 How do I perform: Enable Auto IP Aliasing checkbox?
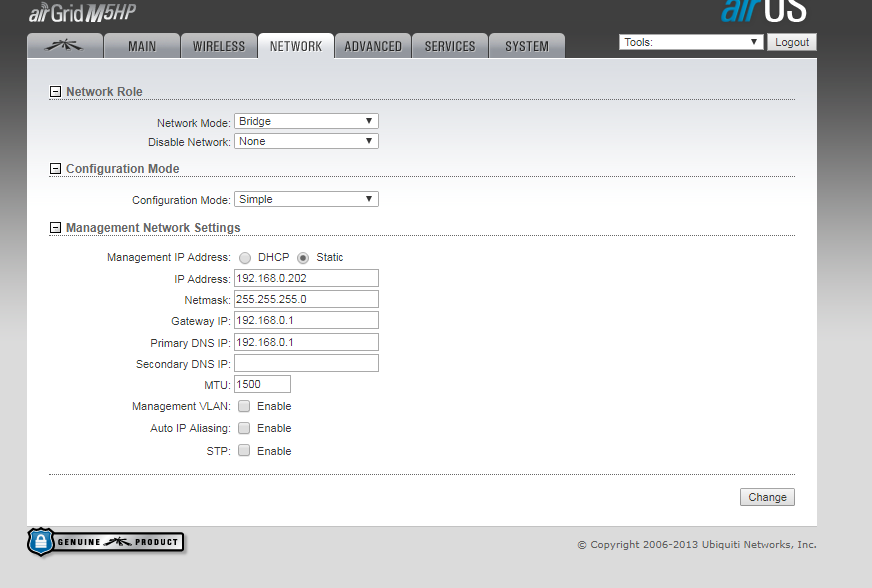pos(244,428)
